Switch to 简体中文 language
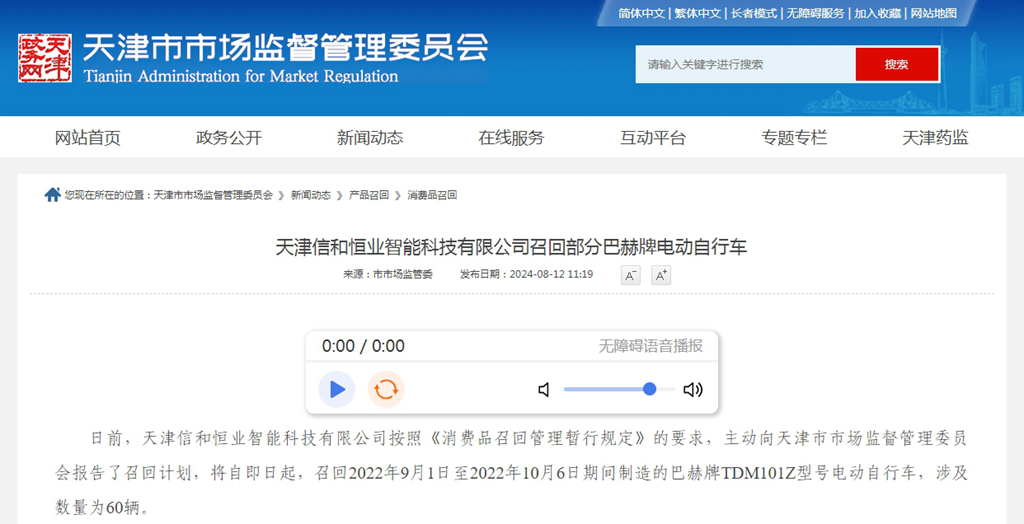This screenshot has width=1024, height=524. [x=641, y=13]
